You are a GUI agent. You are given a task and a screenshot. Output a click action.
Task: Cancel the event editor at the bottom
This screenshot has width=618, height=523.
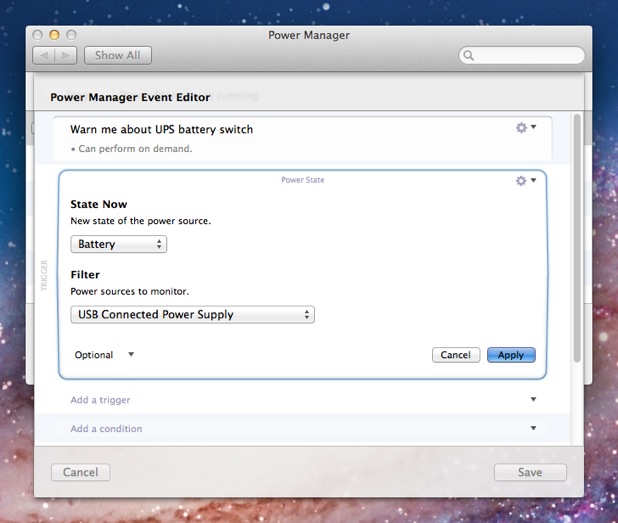coord(80,472)
